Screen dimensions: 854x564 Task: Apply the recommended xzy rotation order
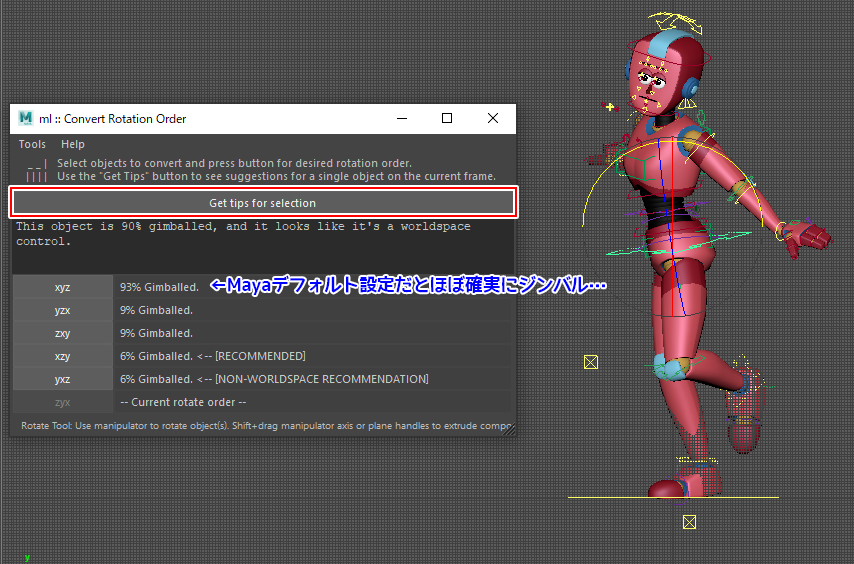point(62,356)
